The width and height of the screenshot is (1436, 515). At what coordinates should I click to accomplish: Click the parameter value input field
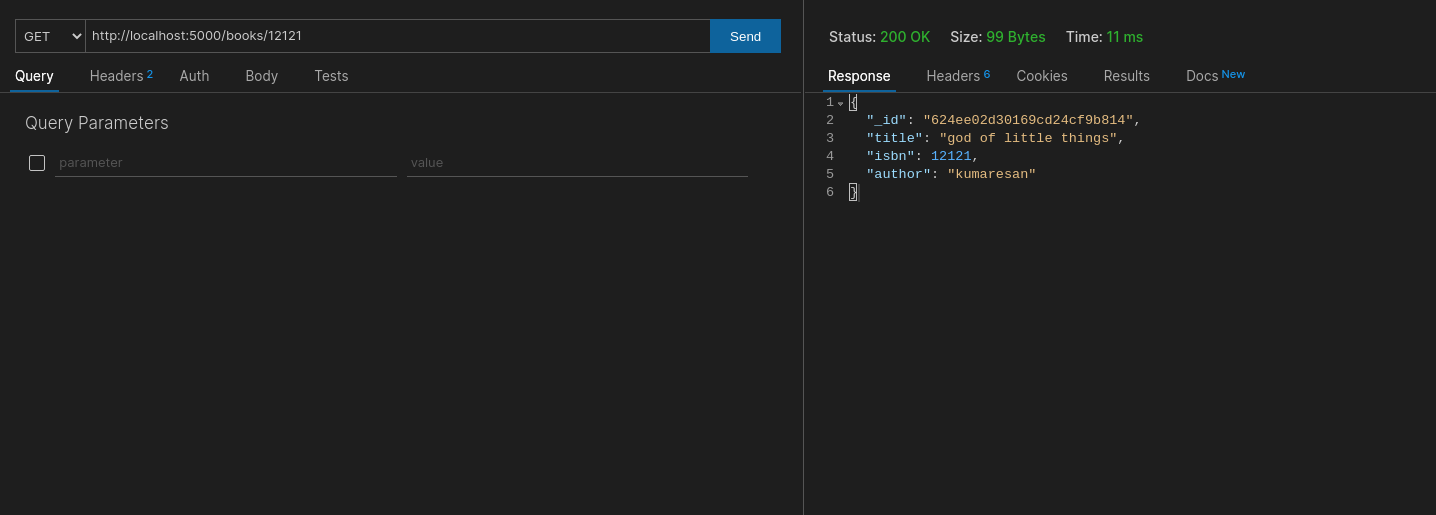(577, 163)
